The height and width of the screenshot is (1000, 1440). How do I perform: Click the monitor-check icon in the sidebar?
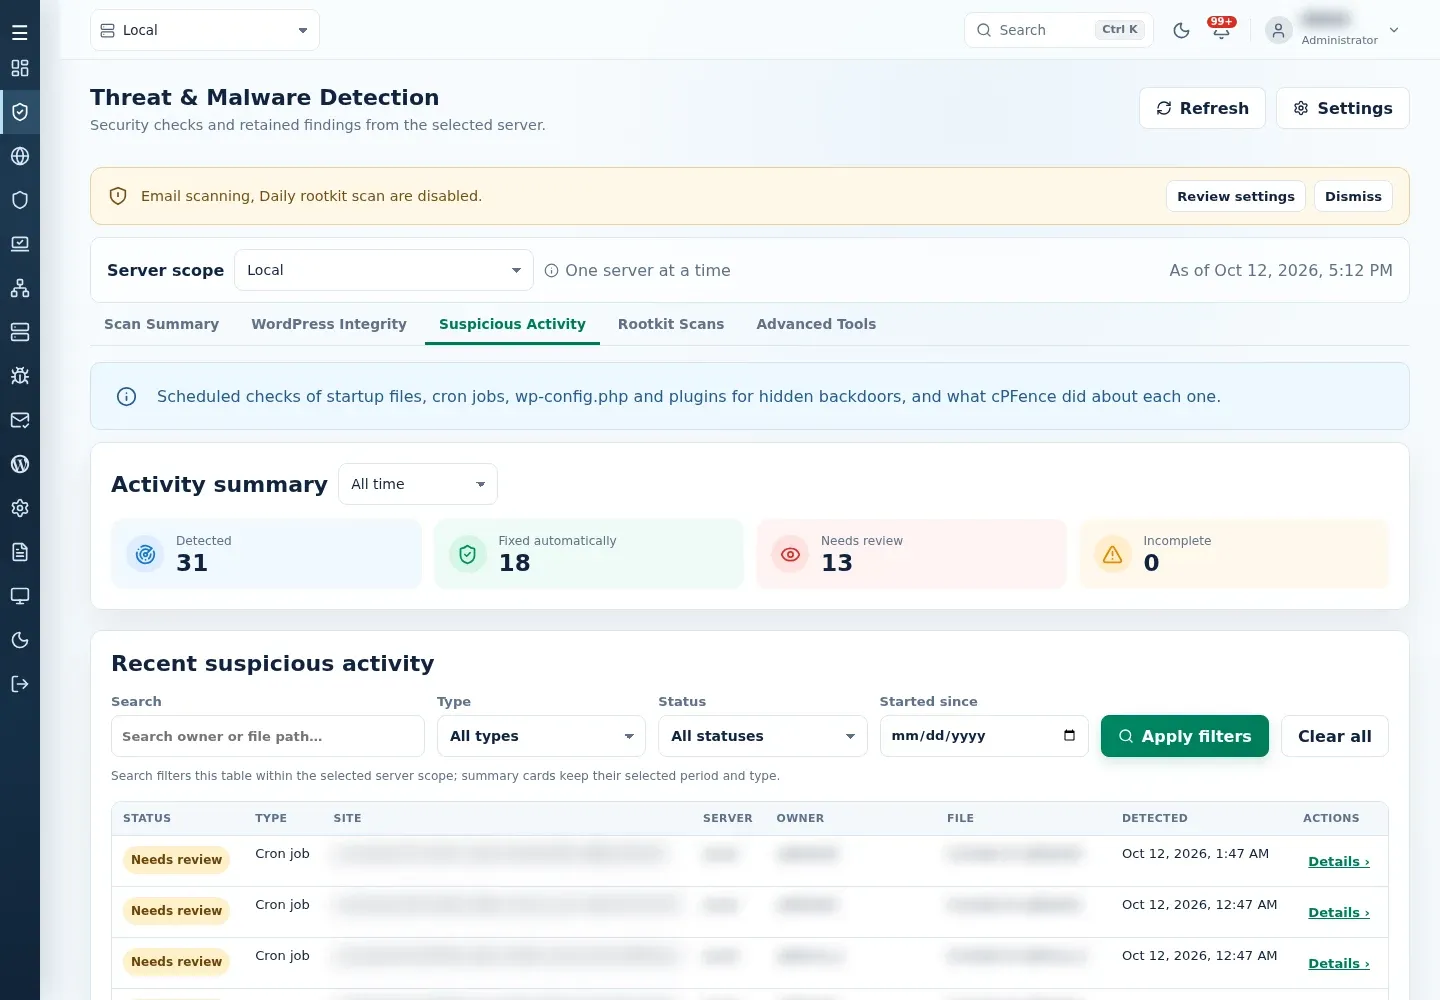[x=20, y=244]
